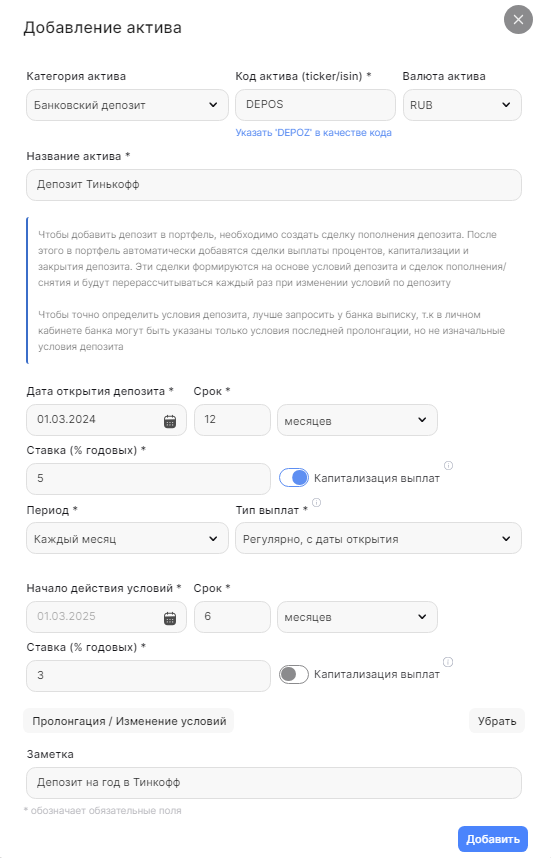Focus the Название актива input field

[x=274, y=185]
